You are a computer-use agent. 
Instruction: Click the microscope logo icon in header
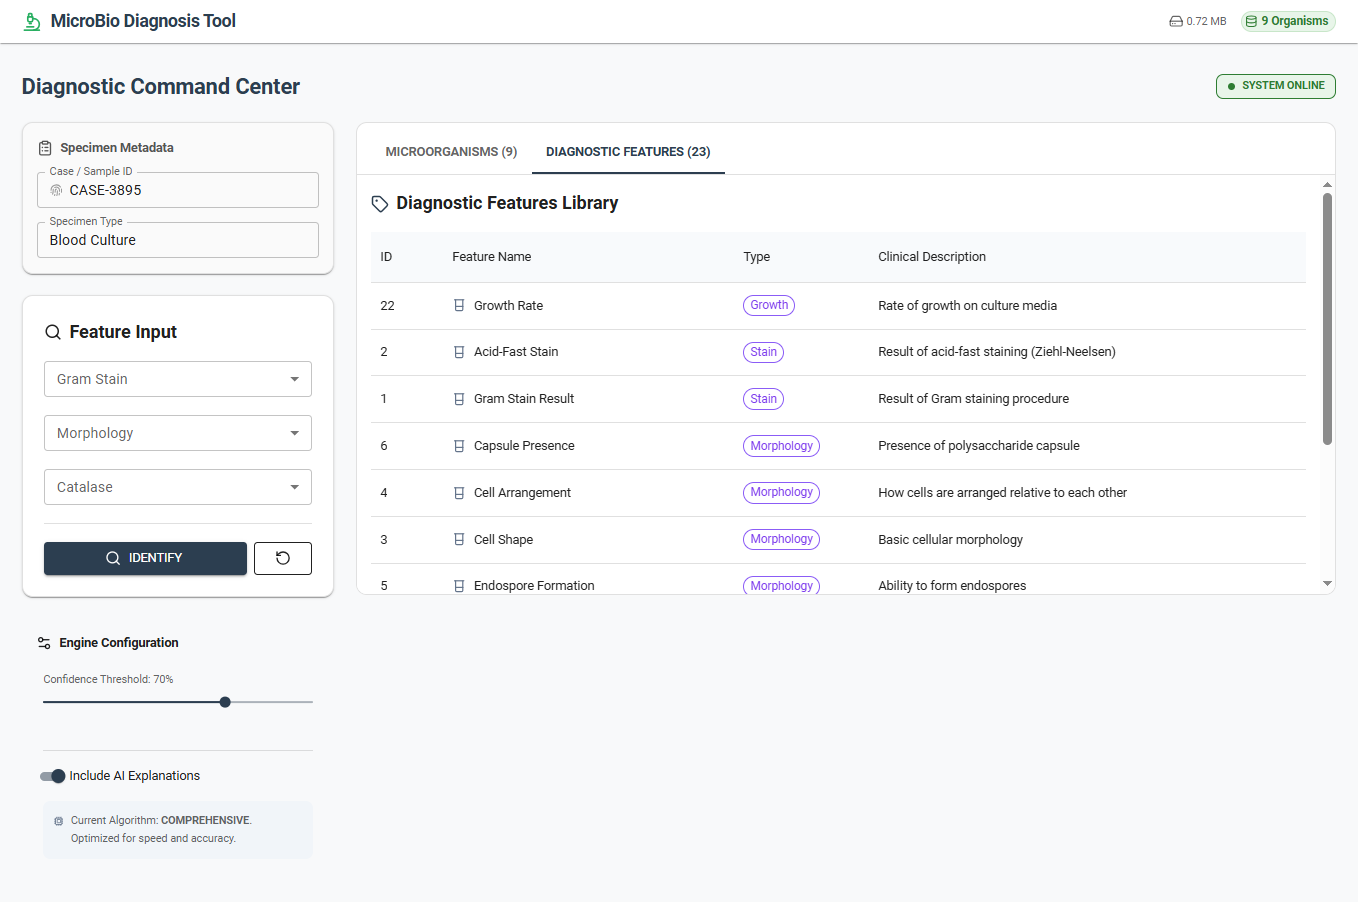[x=32, y=21]
